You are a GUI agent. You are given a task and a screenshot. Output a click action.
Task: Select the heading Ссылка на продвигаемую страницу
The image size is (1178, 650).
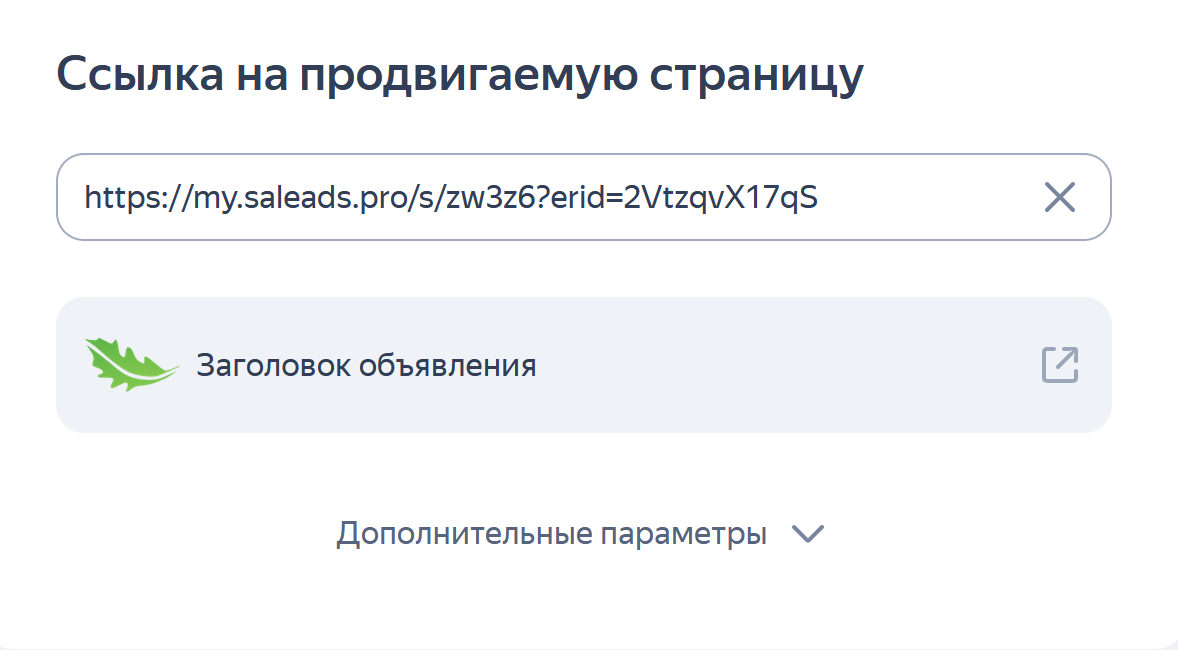click(460, 76)
